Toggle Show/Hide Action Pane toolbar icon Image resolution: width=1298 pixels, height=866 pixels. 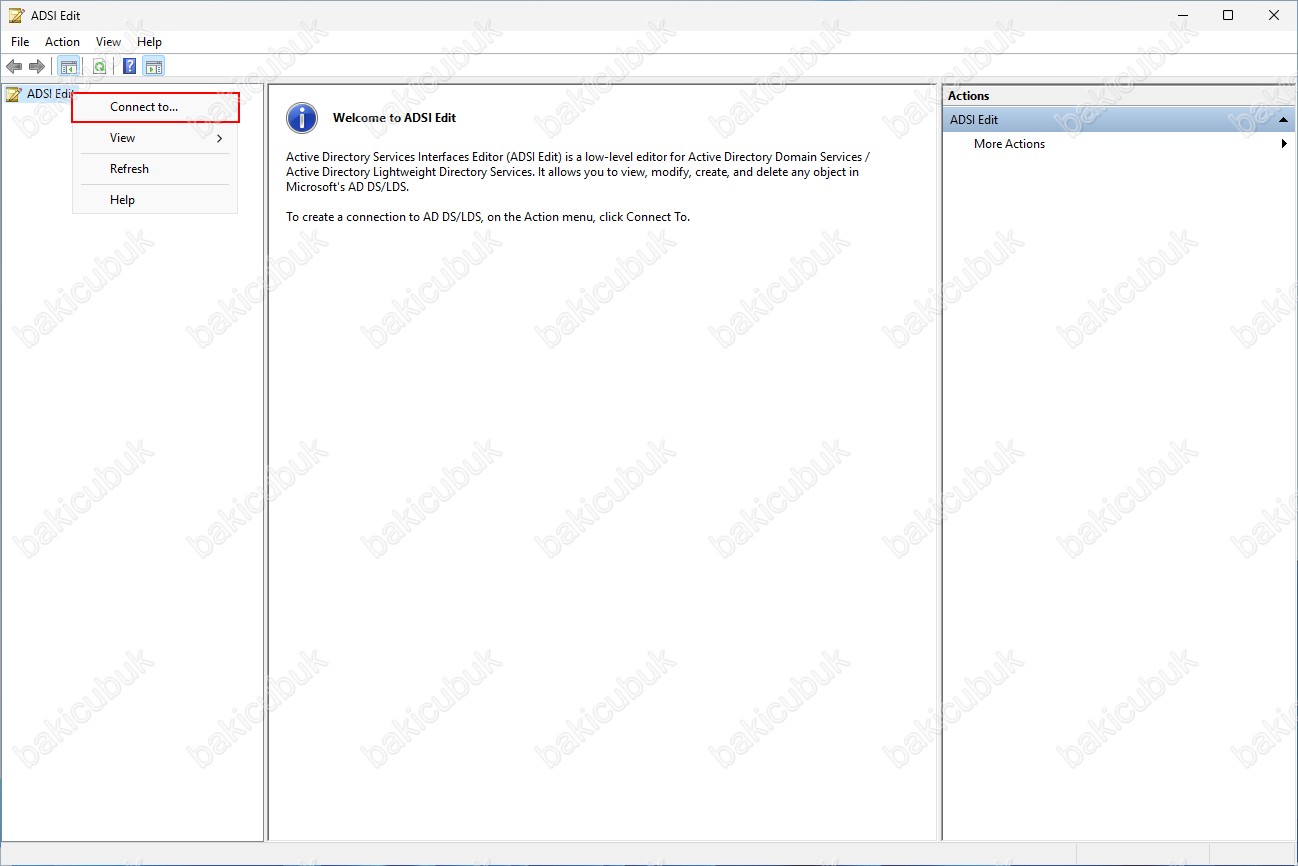click(153, 67)
